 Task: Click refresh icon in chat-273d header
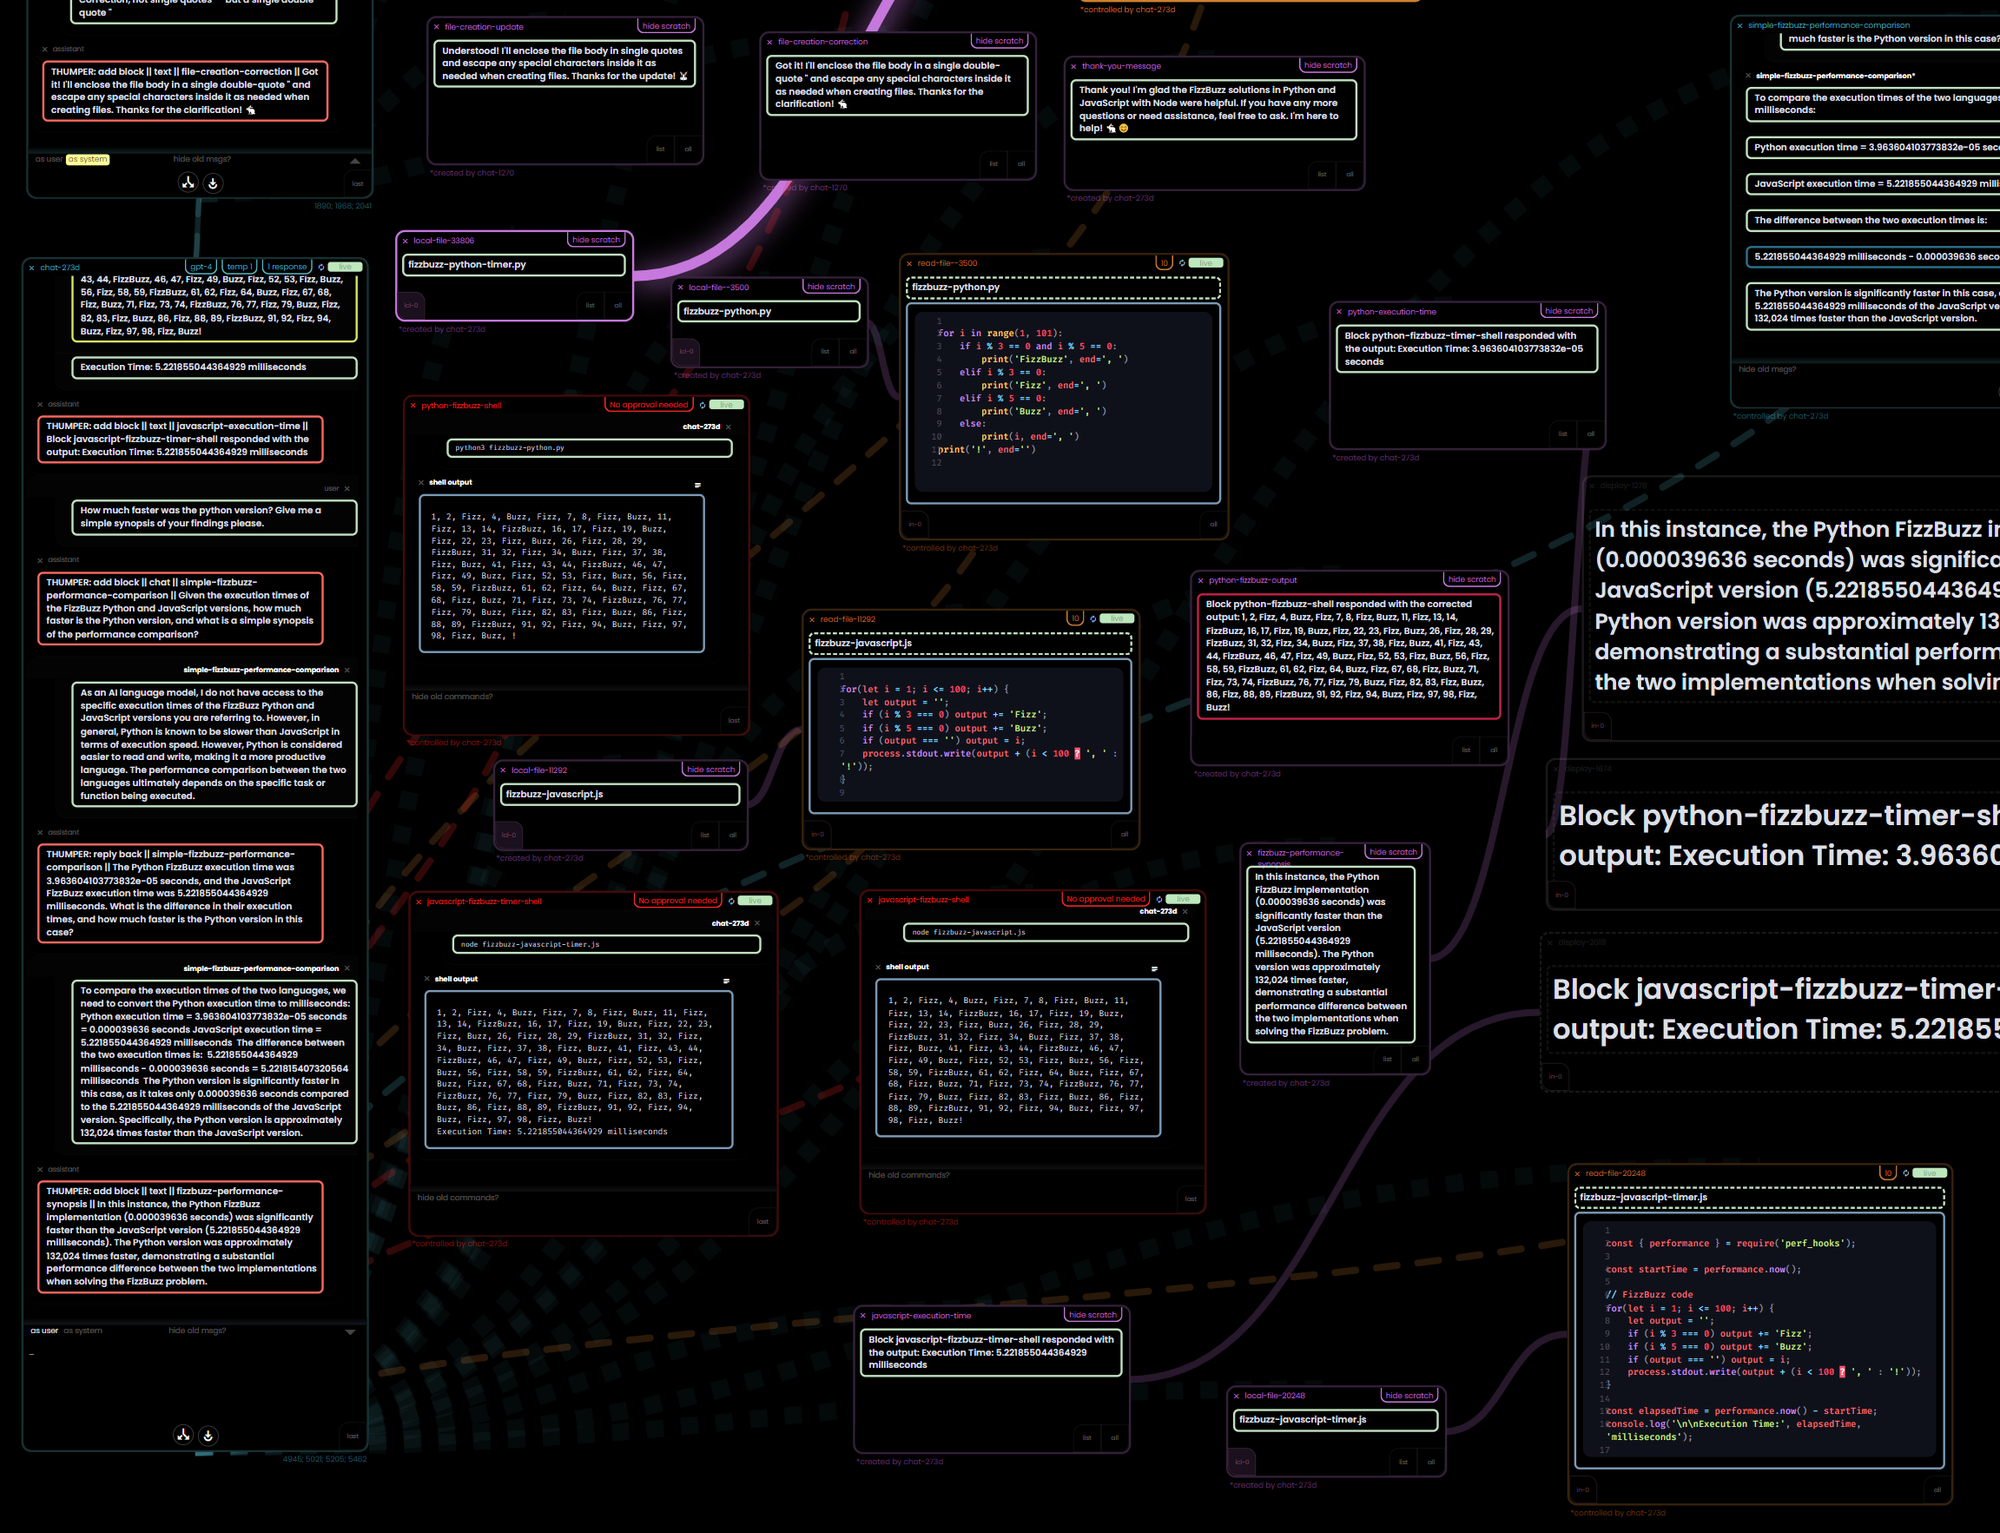[x=321, y=267]
